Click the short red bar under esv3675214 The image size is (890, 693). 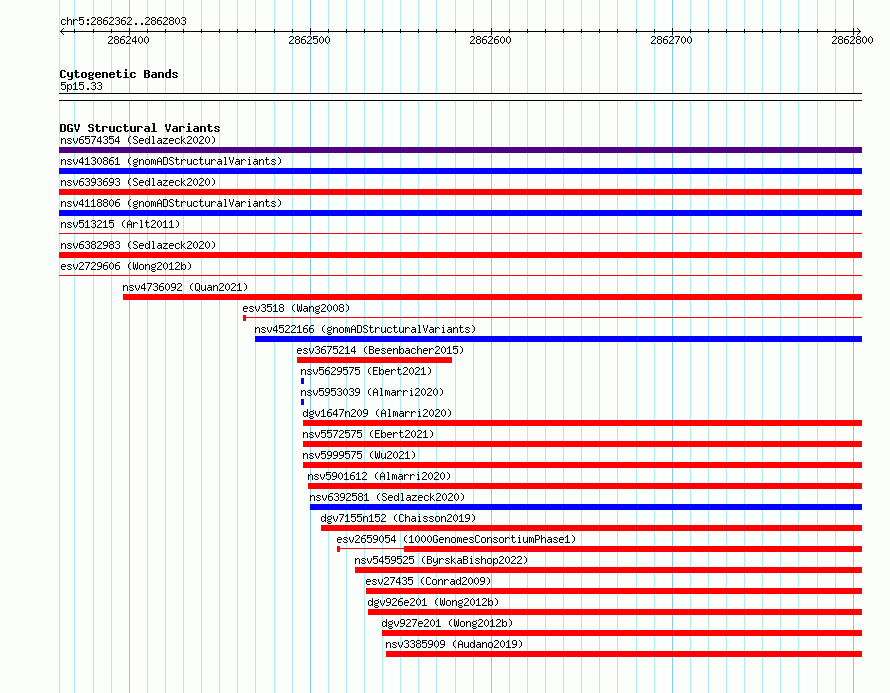pyautogui.click(x=375, y=360)
